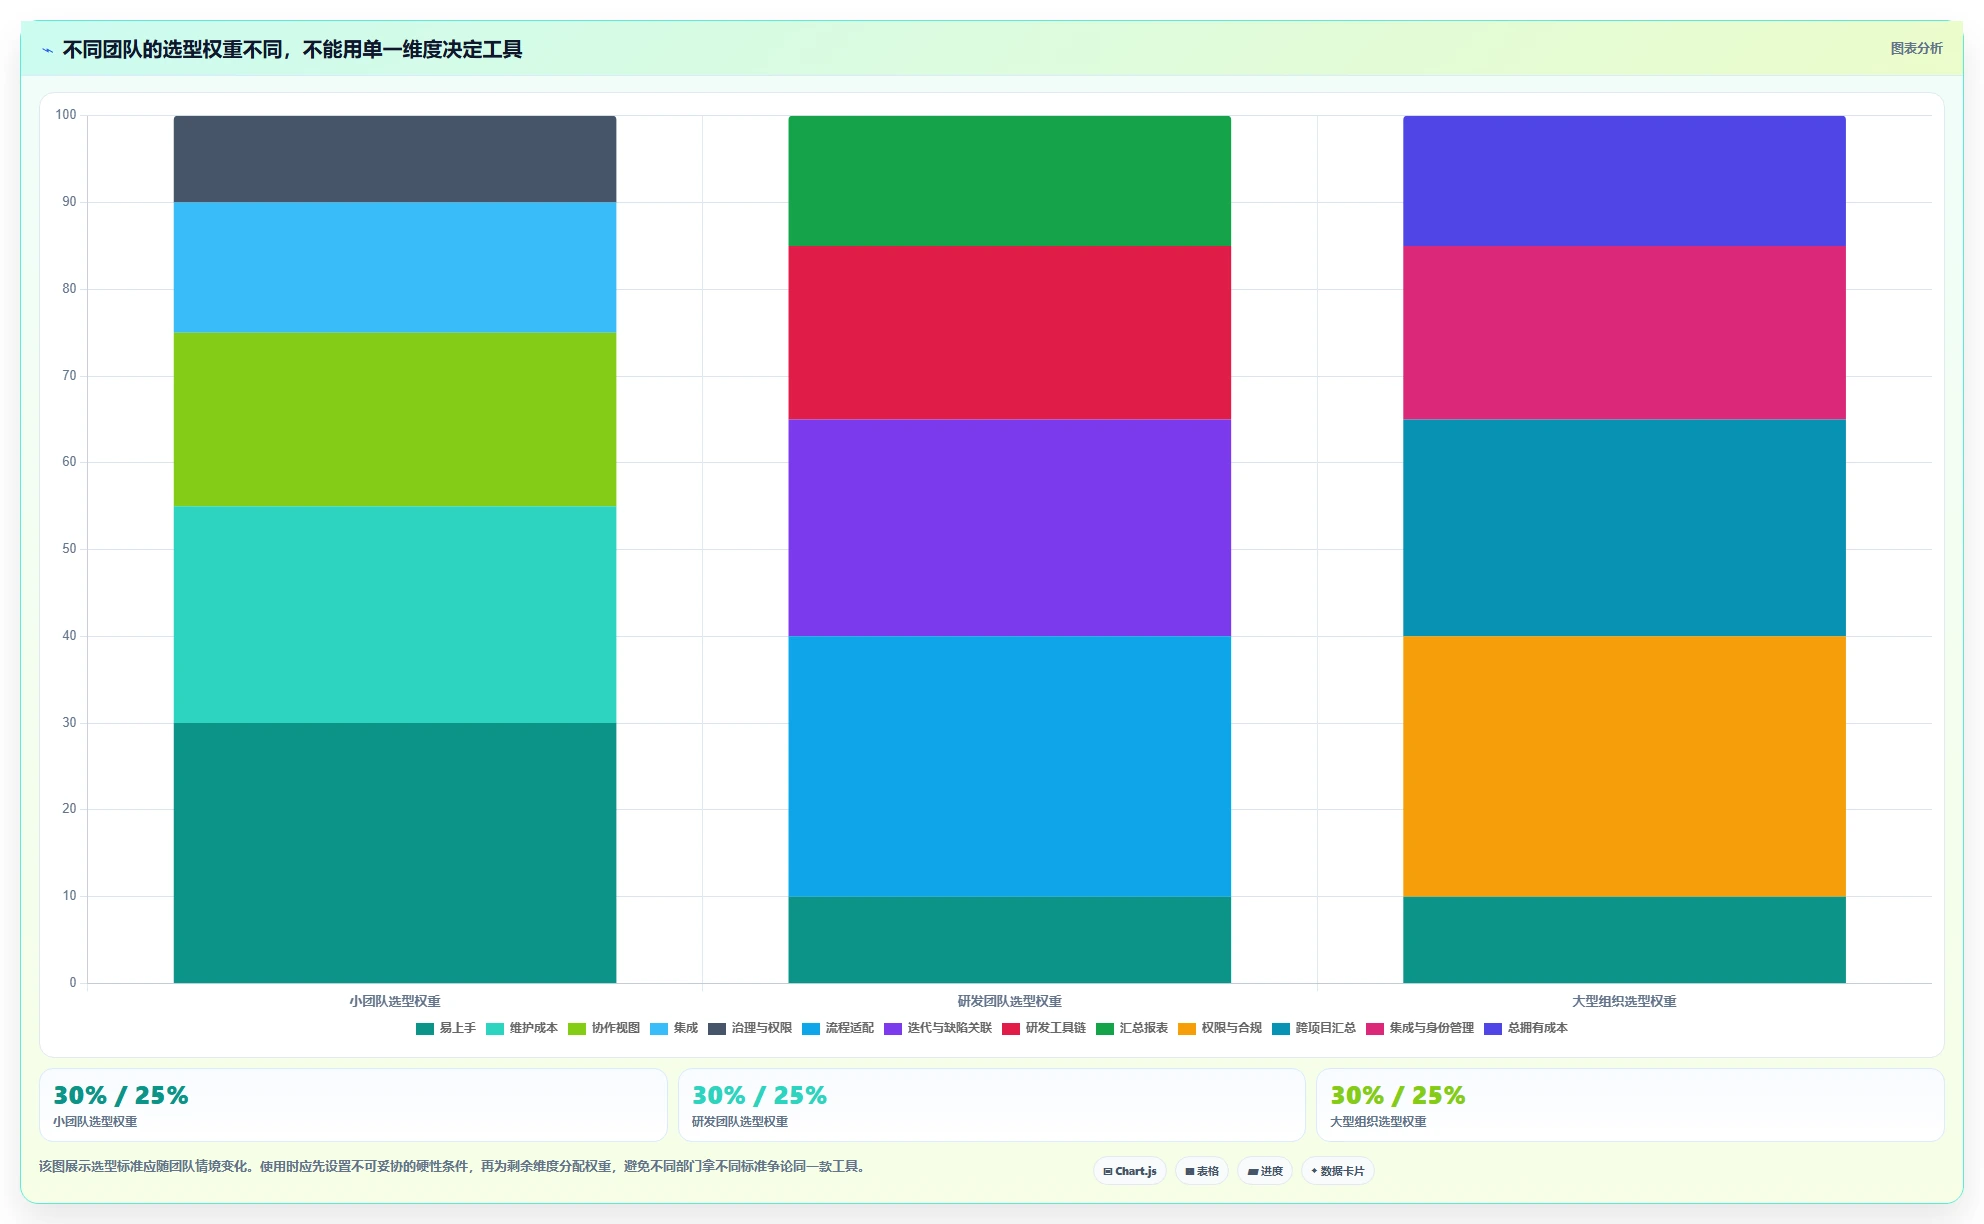Viewport: 1984px width, 1224px height.
Task: Click the 数据卡片 chip
Action: pos(1338,1171)
